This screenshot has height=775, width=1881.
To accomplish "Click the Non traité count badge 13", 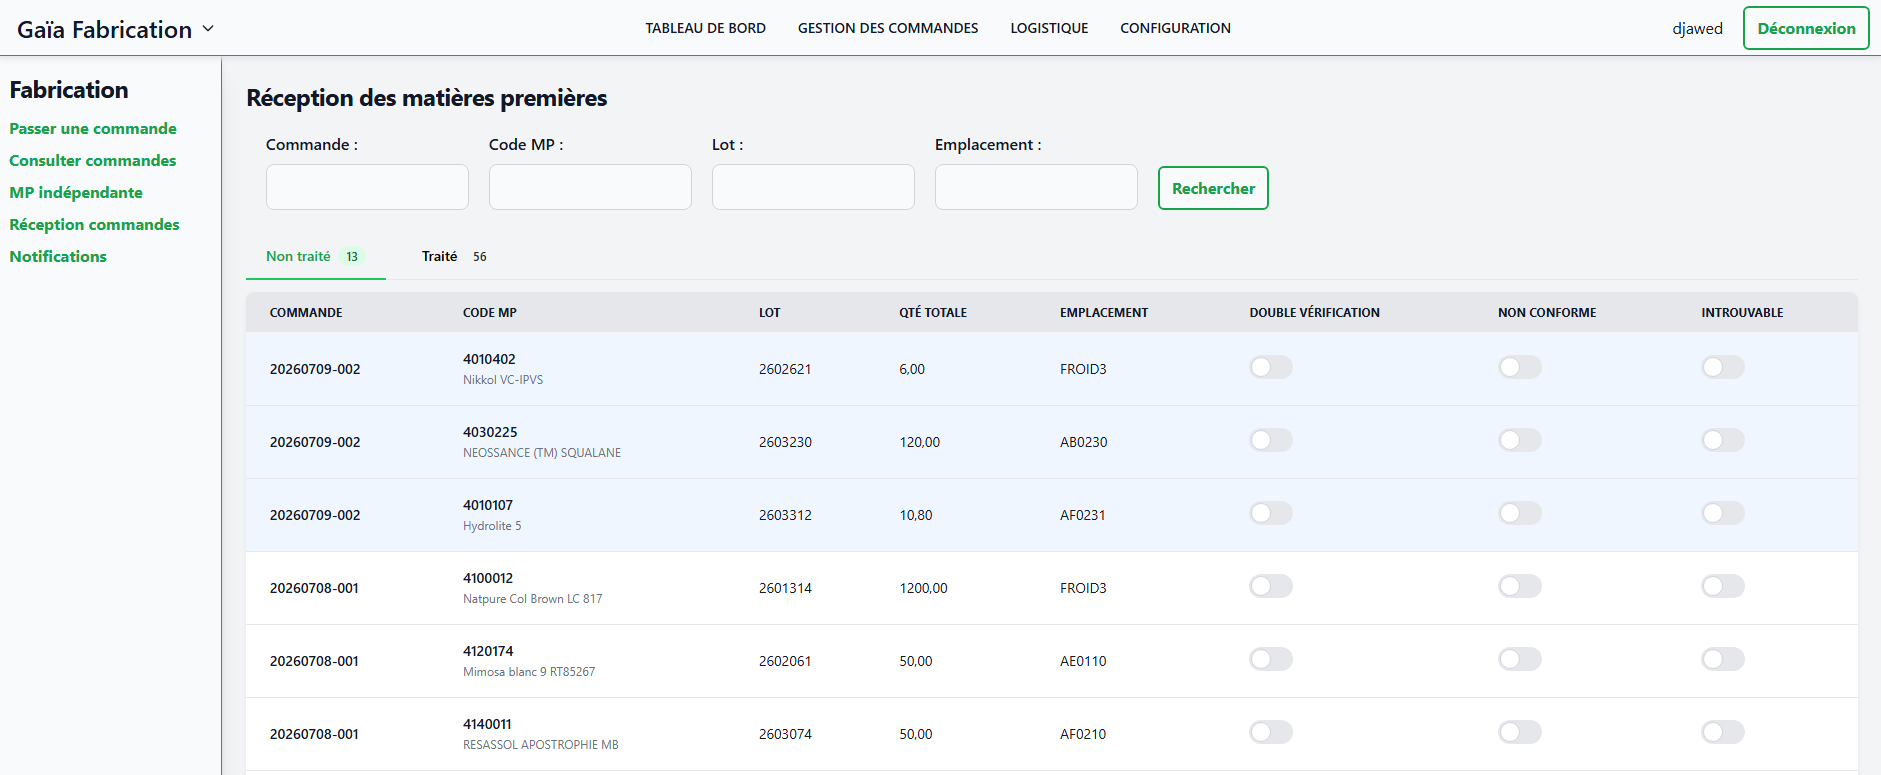I will coord(352,257).
